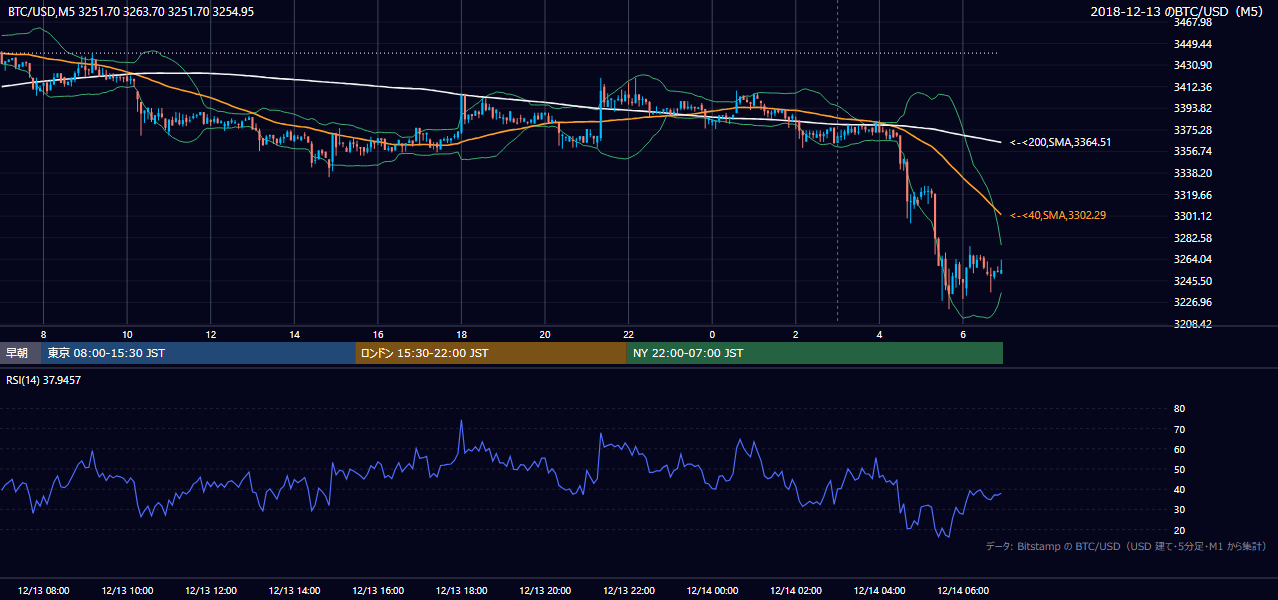Screen dimensions: 1278x600
Task: Click the RSI 50 level label
Action: click(1179, 469)
